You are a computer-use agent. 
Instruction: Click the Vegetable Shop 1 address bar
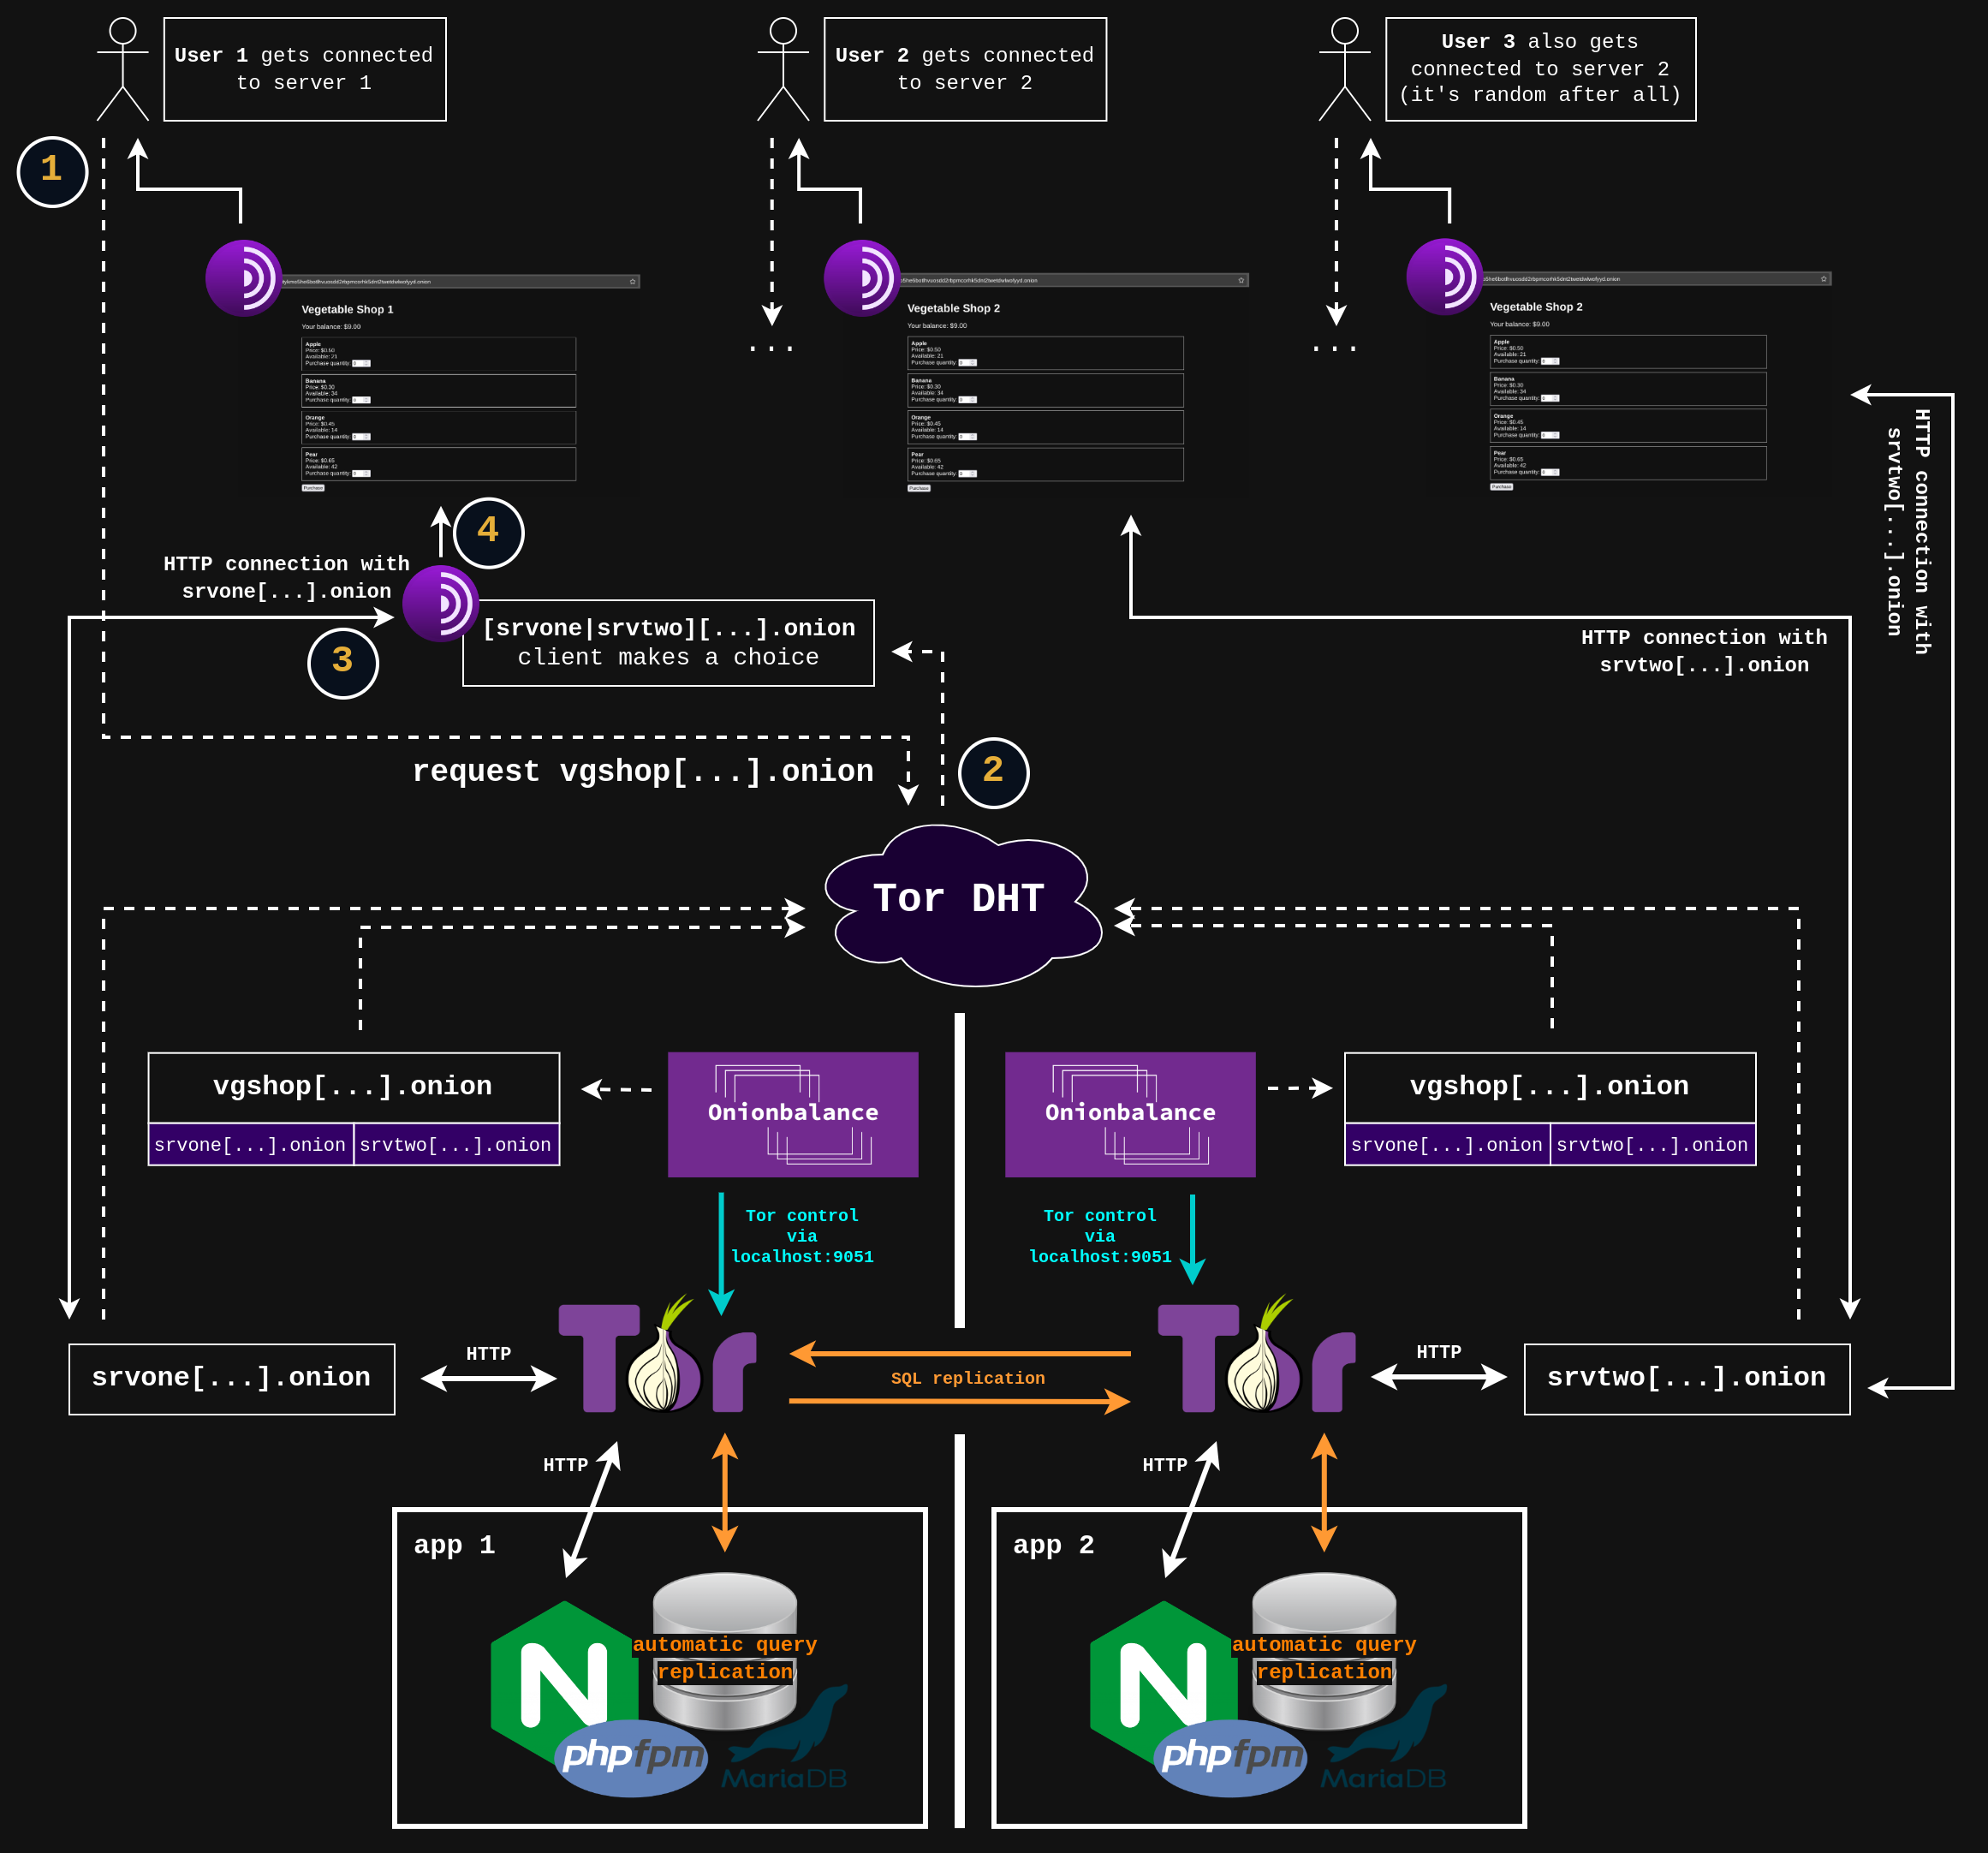click(x=459, y=282)
